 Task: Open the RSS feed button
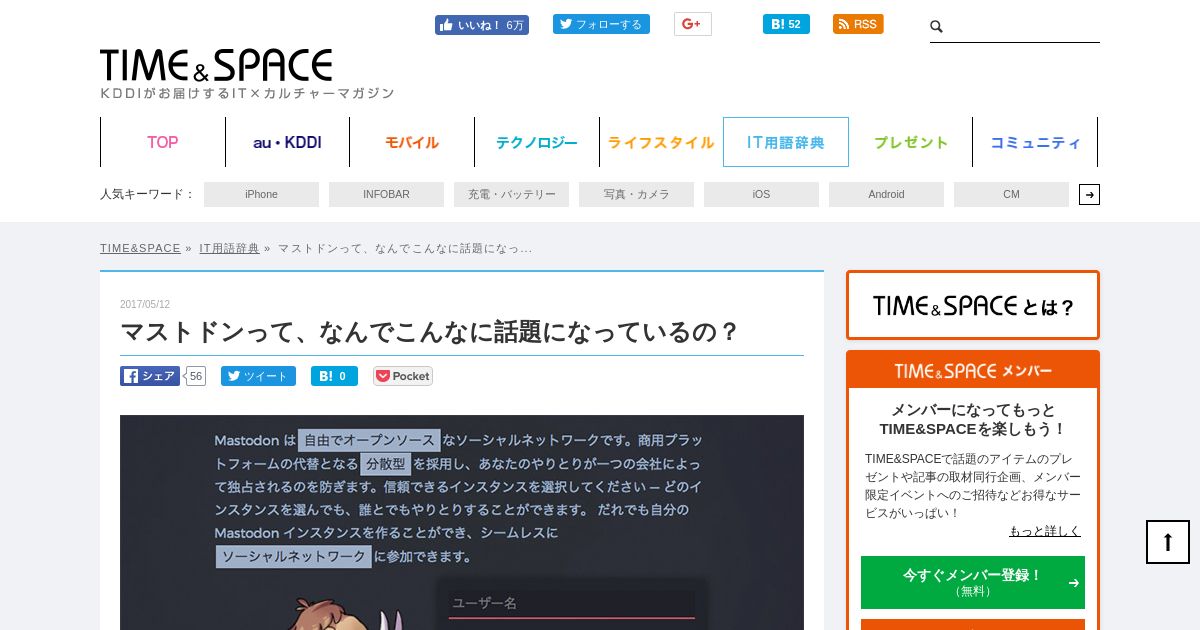click(x=858, y=24)
